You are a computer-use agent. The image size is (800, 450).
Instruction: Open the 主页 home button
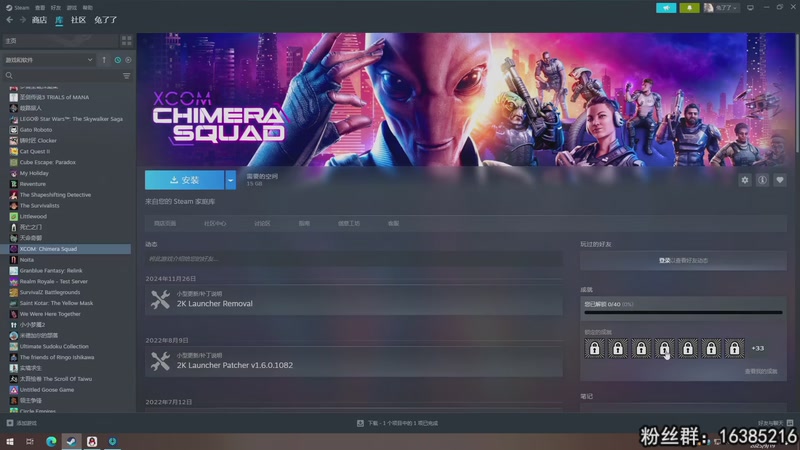coord(60,40)
